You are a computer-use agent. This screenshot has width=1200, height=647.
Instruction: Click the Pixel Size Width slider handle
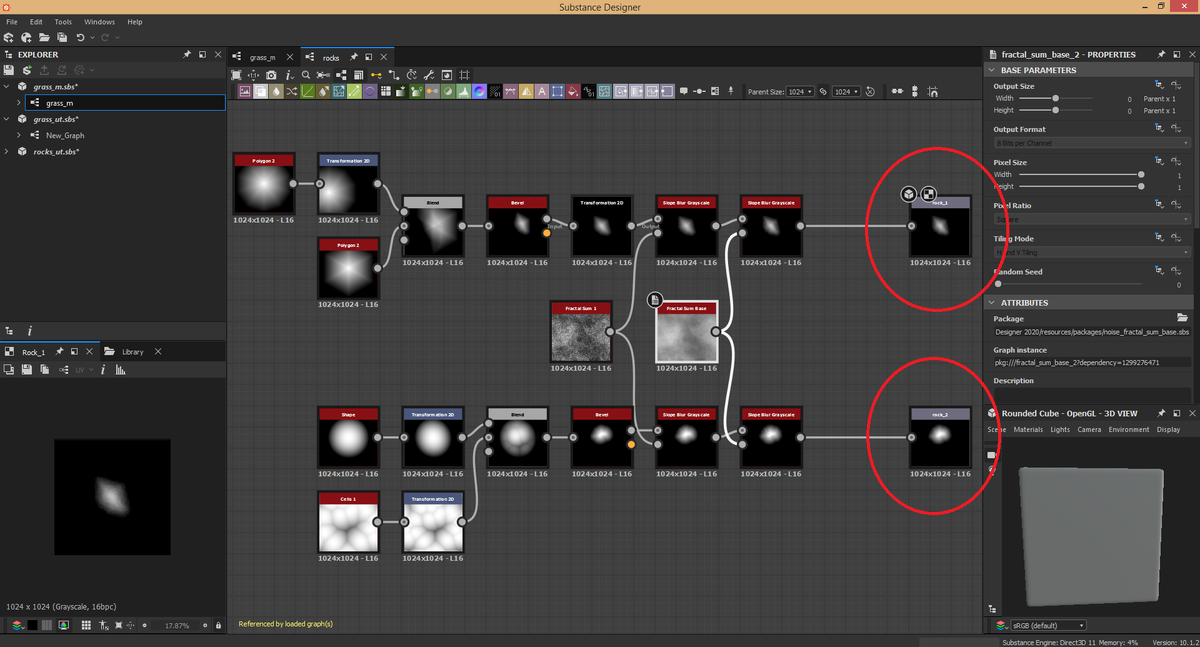point(1141,174)
